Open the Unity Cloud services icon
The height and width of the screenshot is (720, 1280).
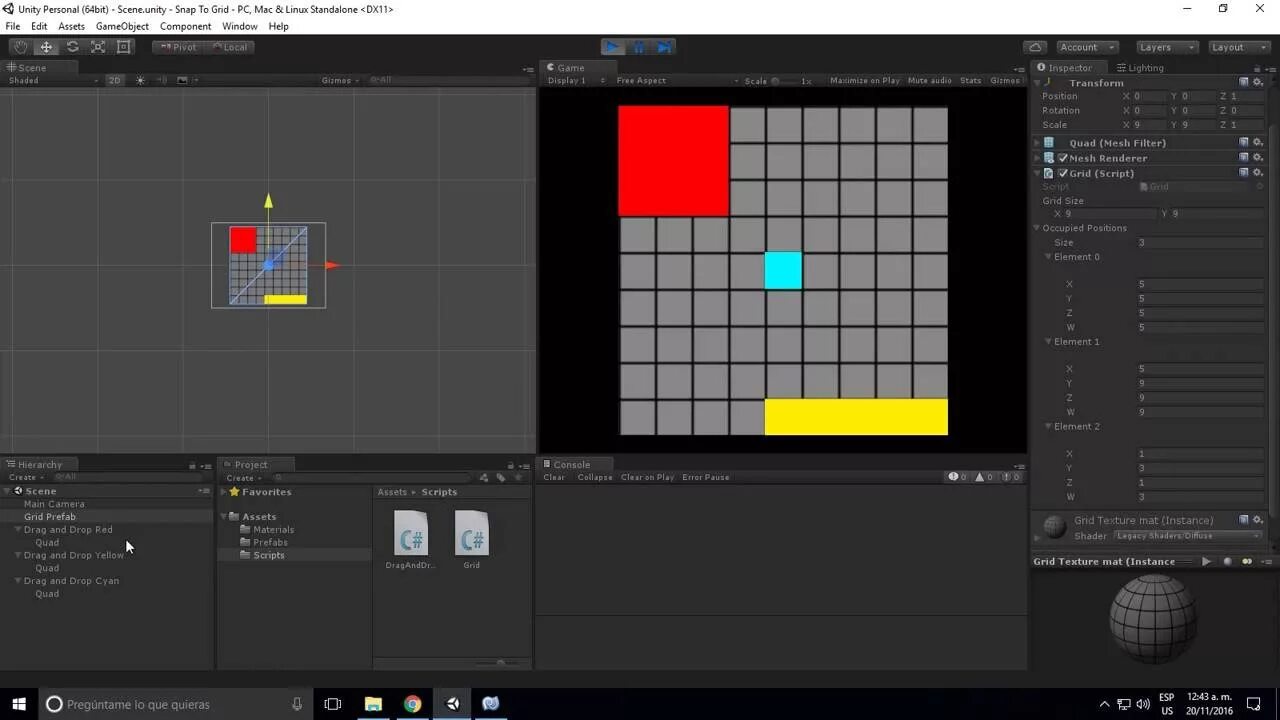[x=1035, y=46]
